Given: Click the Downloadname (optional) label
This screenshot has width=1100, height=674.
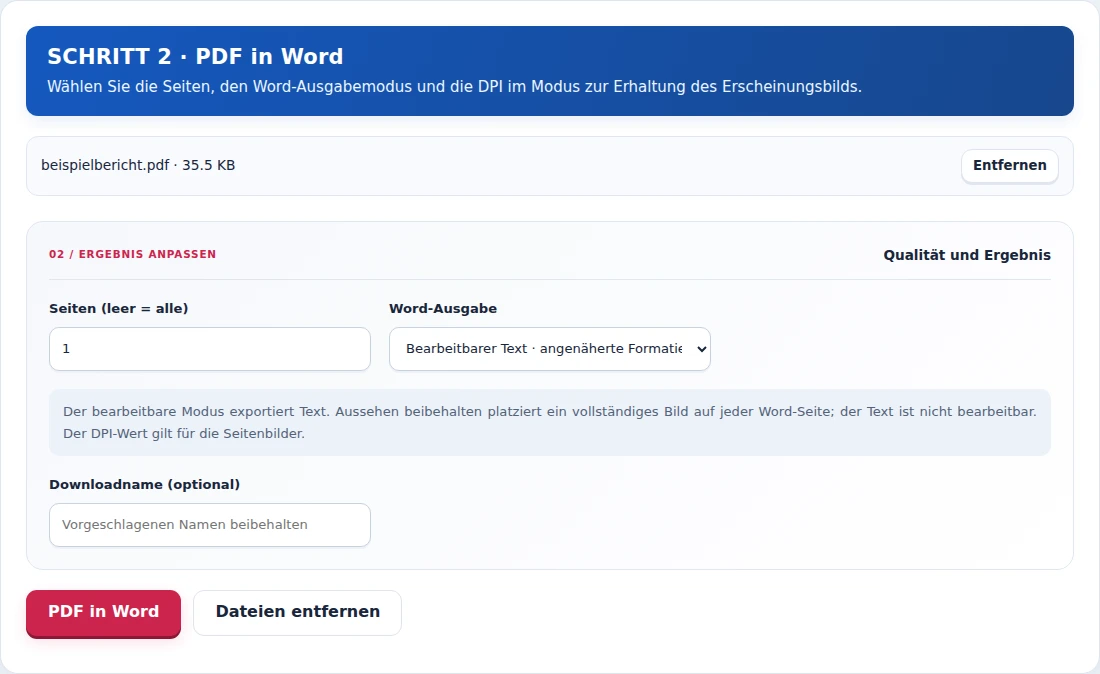Looking at the screenshot, I should pyautogui.click(x=145, y=485).
